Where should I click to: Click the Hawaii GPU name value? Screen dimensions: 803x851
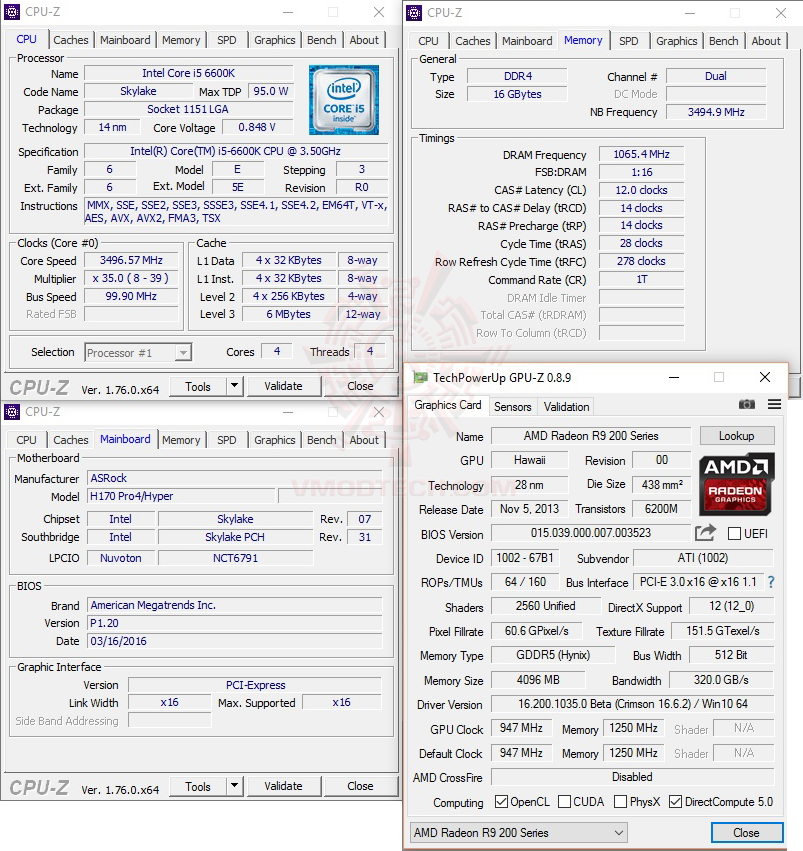(x=530, y=460)
